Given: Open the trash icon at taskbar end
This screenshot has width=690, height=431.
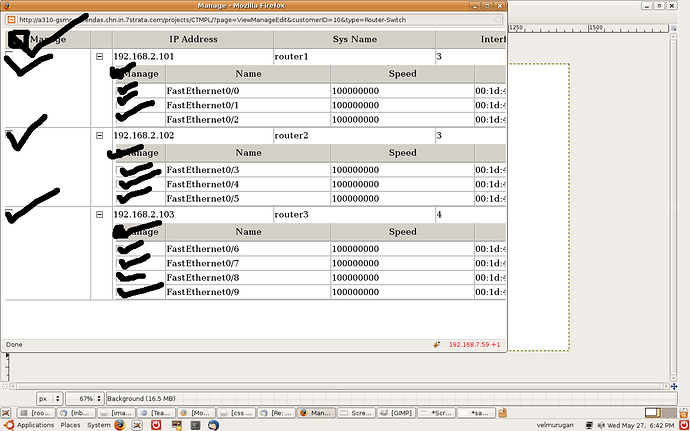Looking at the screenshot, I should point(683,413).
